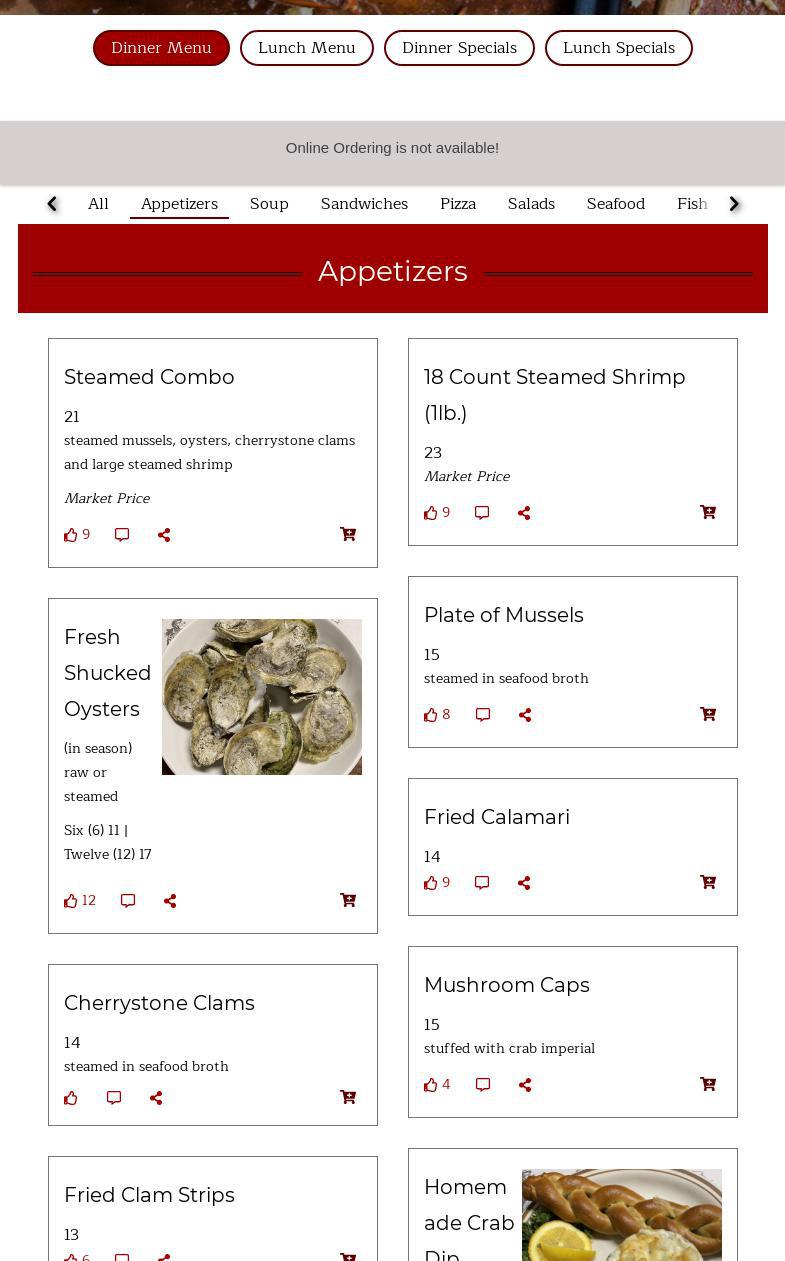Share the 18 Count Steamed Shrimp item
The height and width of the screenshot is (1261, 785).
coord(524,513)
